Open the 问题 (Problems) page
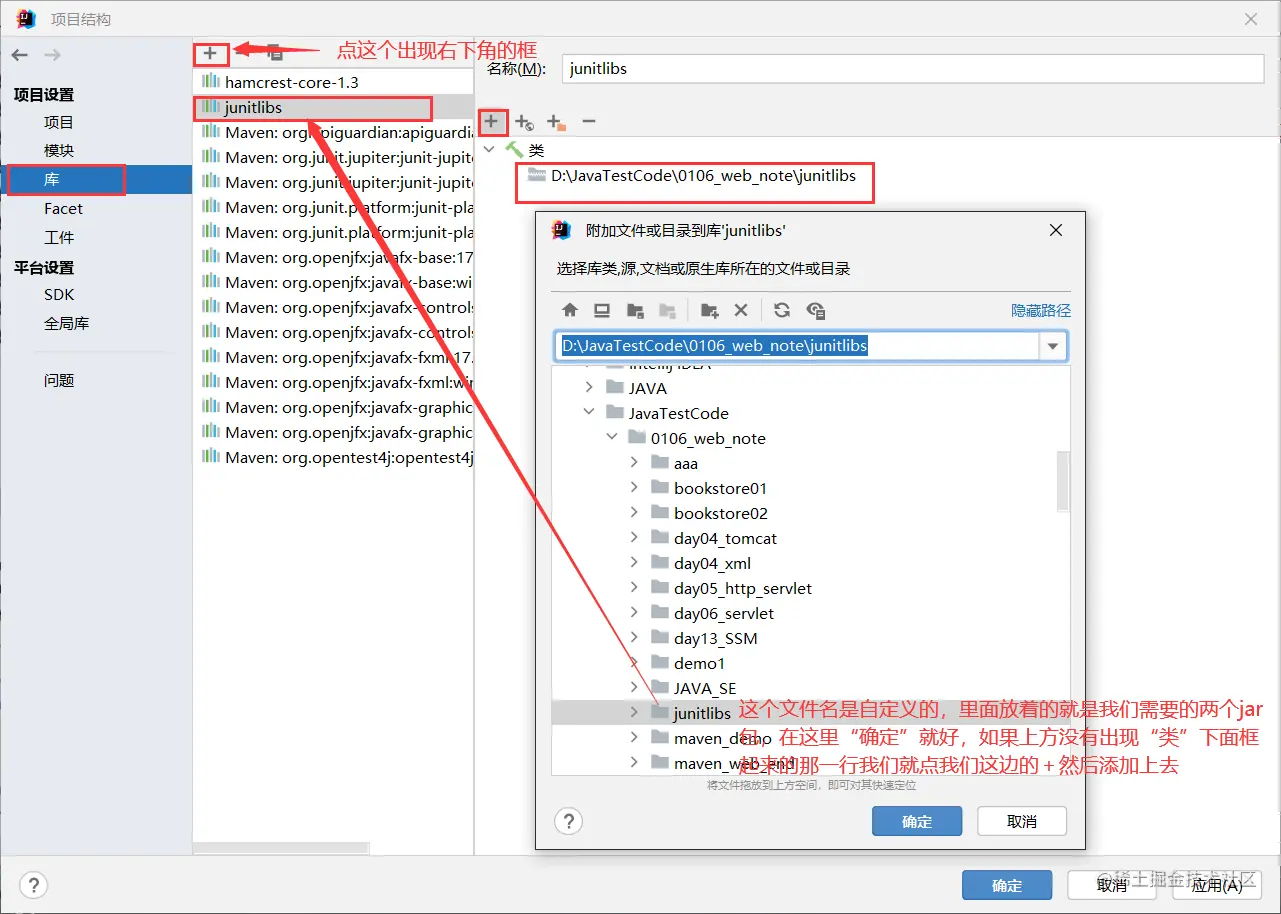This screenshot has width=1281, height=914. click(x=59, y=380)
